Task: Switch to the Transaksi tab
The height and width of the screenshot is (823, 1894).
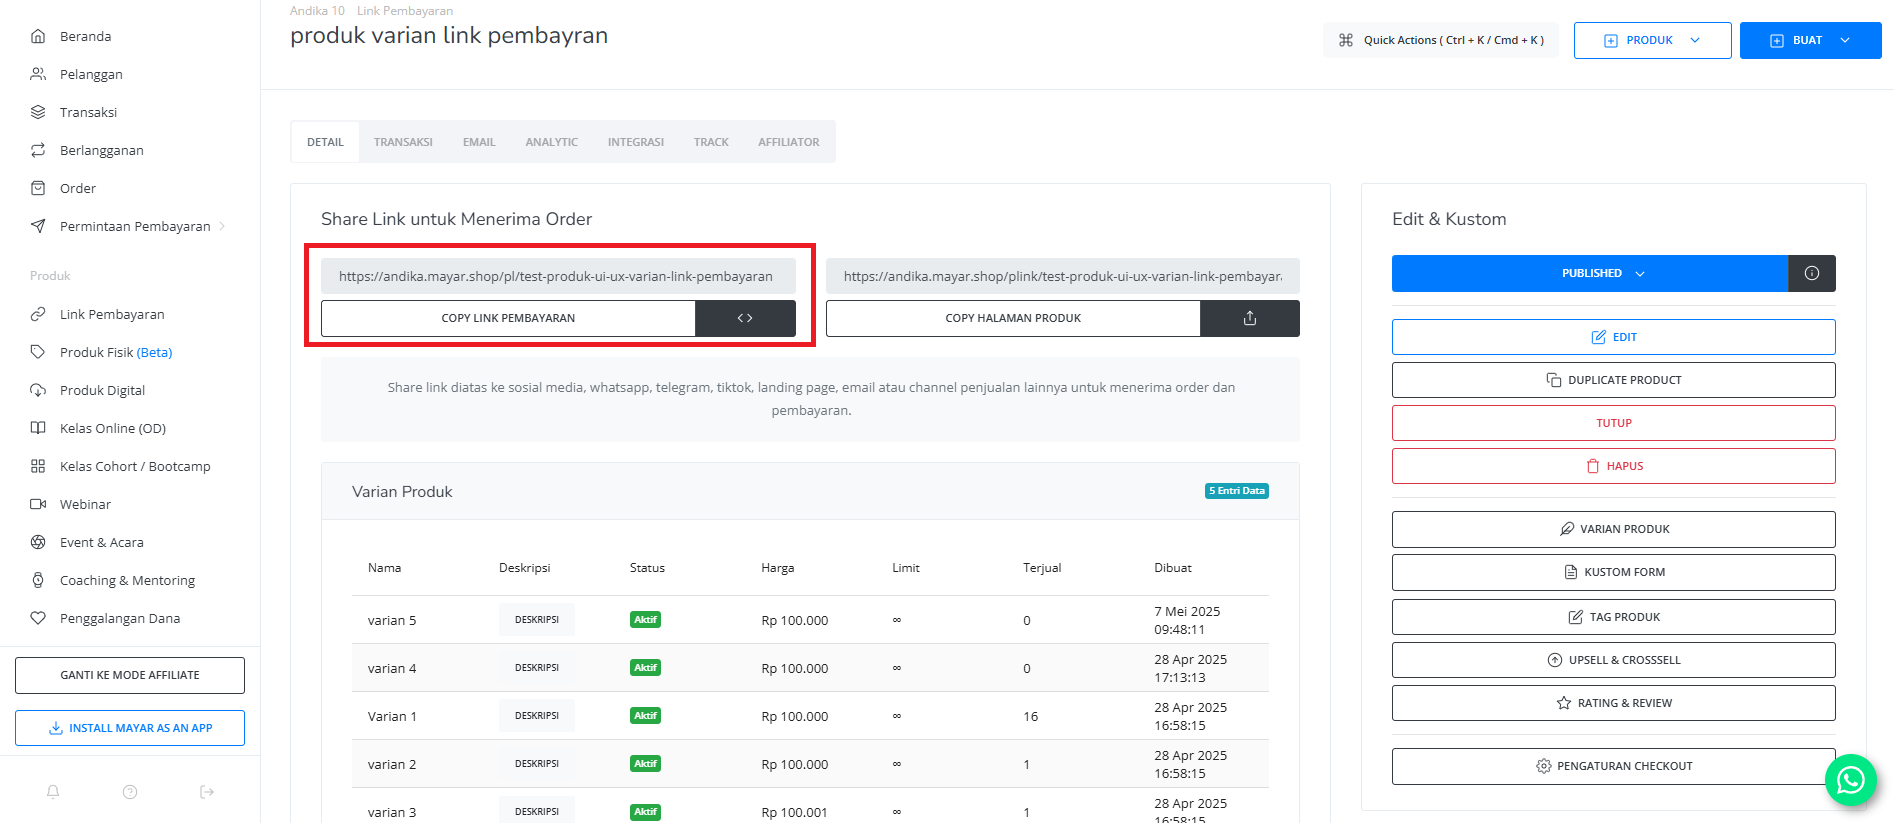Action: click(403, 142)
